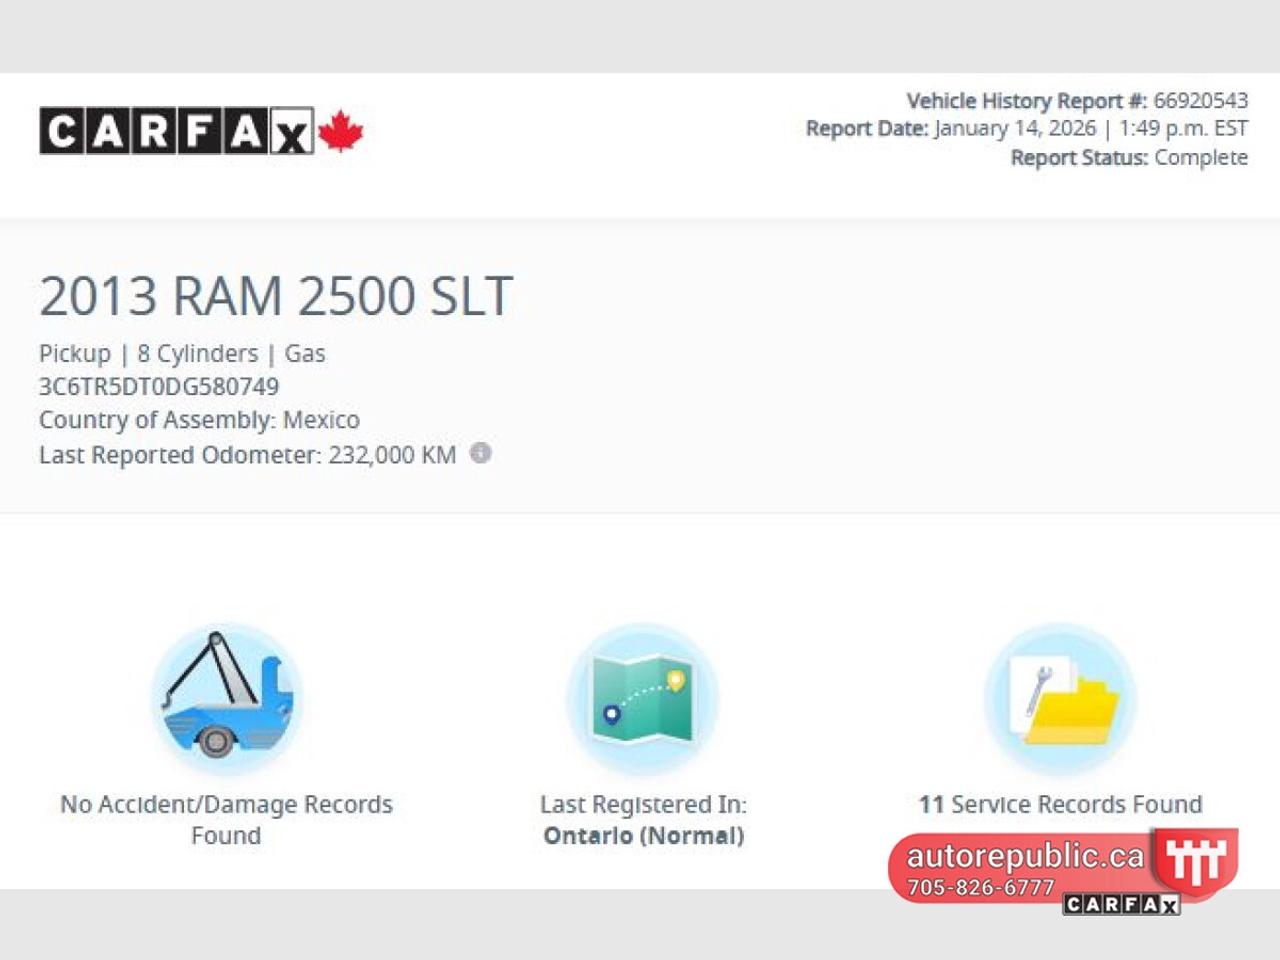
Task: Open 11 Service Records Found
Action: click(x=1061, y=804)
